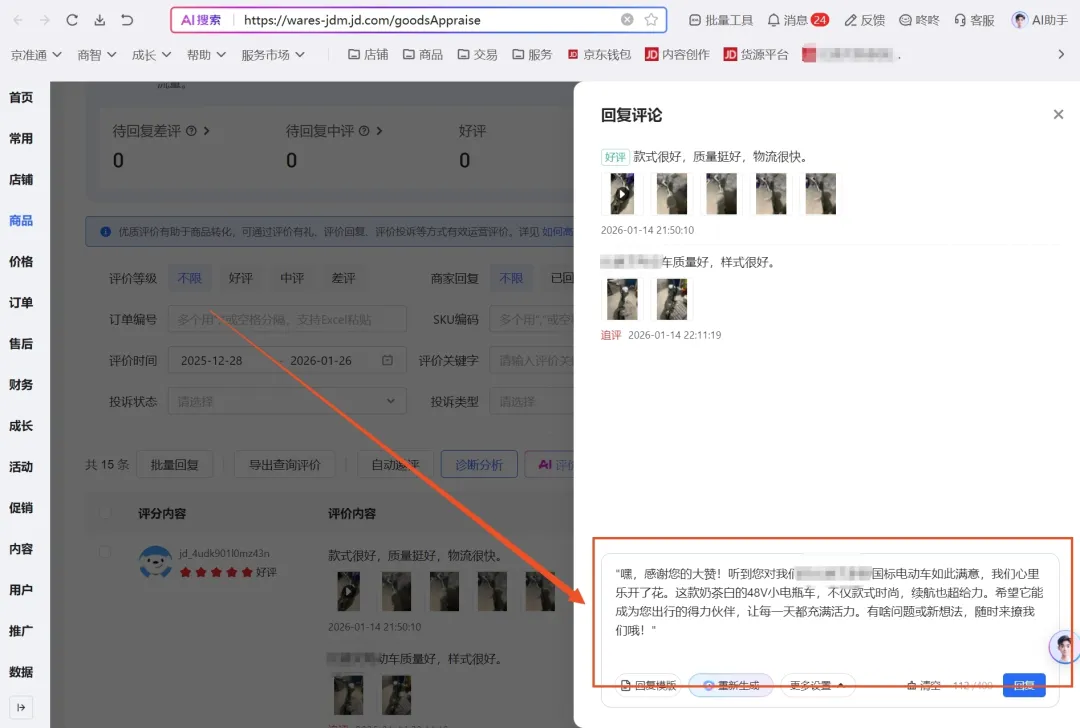Submit with the blue 回复 button
Screen dimensions: 1080x728
click(x=1024, y=685)
